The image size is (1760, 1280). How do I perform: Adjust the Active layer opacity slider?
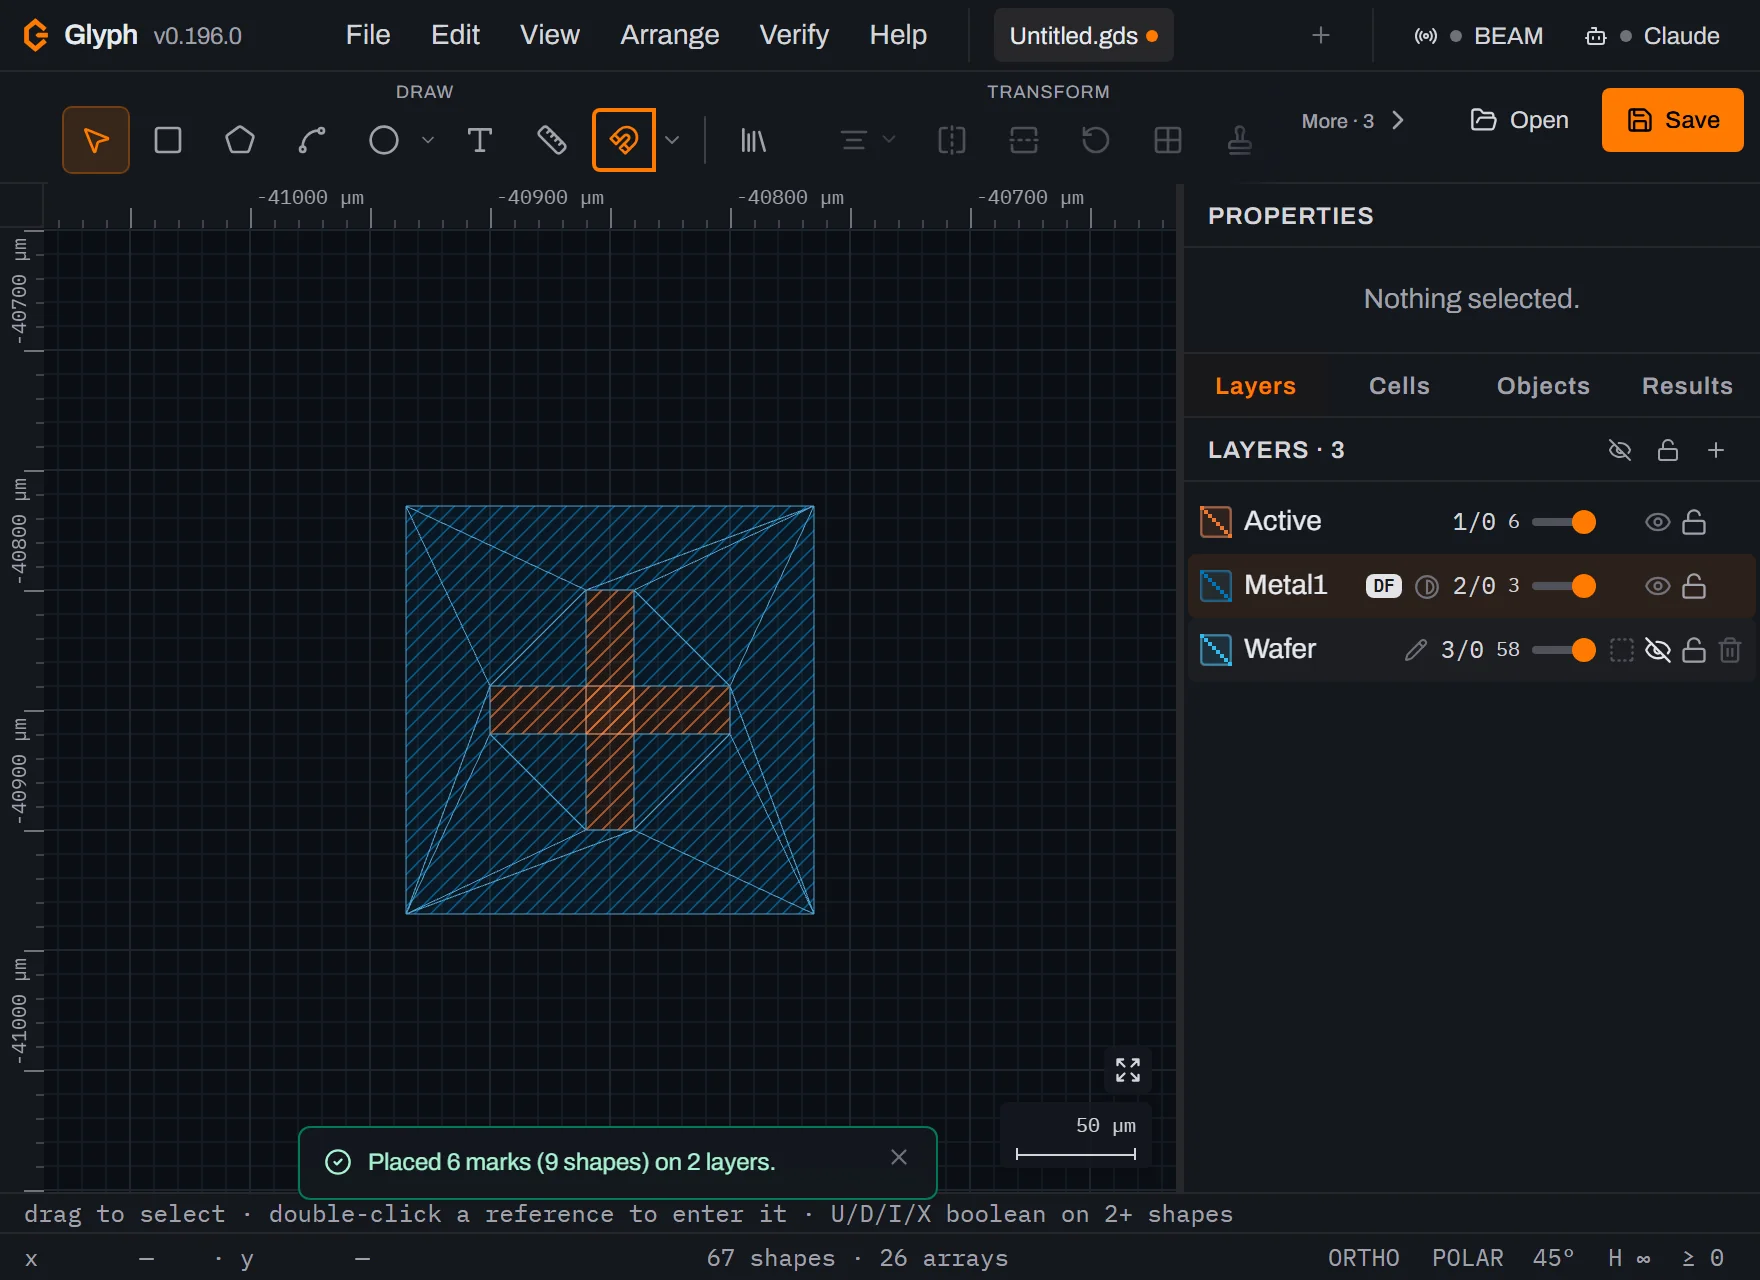1564,522
